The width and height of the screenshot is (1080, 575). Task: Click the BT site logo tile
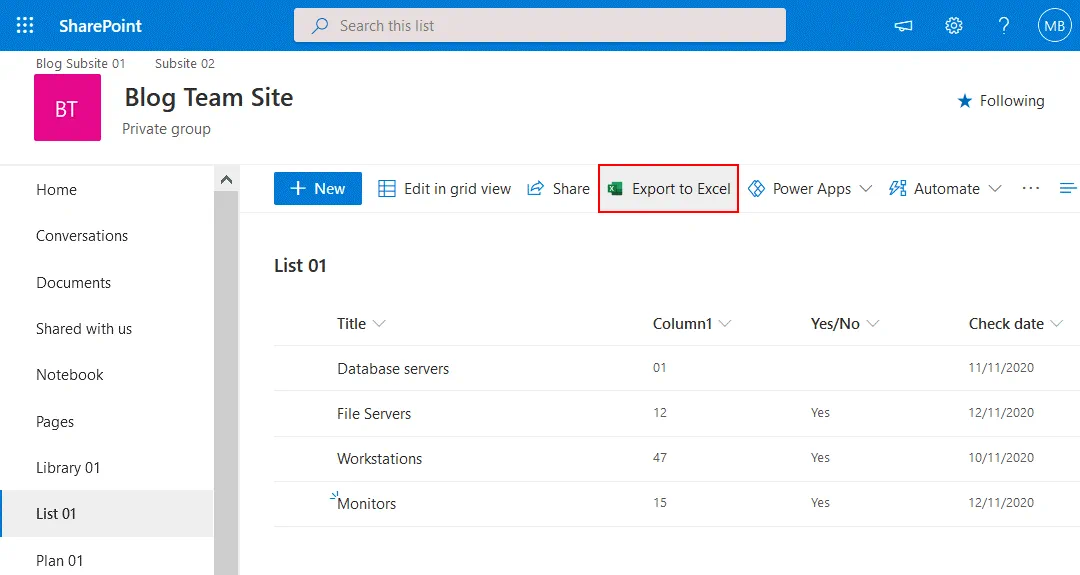pyautogui.click(x=67, y=108)
